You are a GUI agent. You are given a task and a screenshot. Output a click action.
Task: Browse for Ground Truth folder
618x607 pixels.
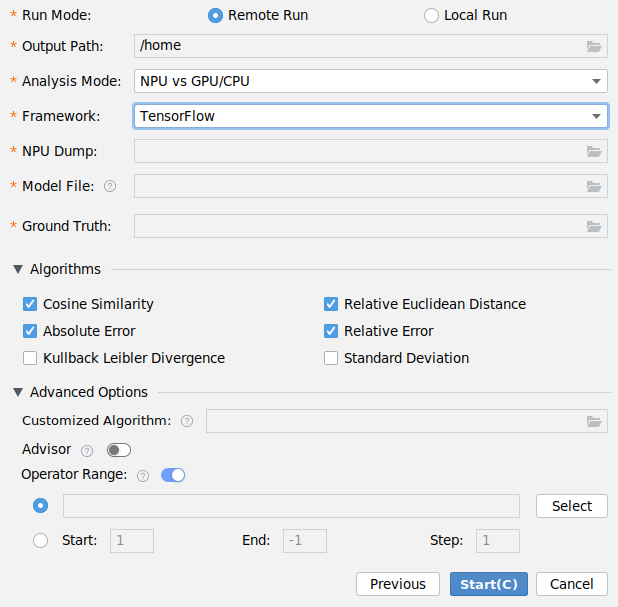click(x=594, y=226)
